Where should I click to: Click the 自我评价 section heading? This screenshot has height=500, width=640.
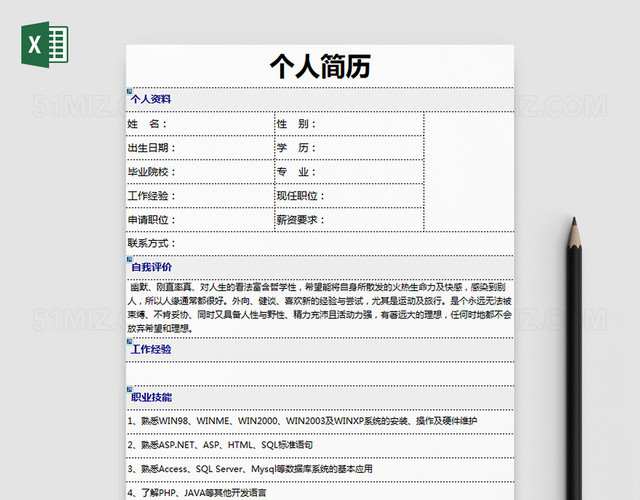(151, 267)
